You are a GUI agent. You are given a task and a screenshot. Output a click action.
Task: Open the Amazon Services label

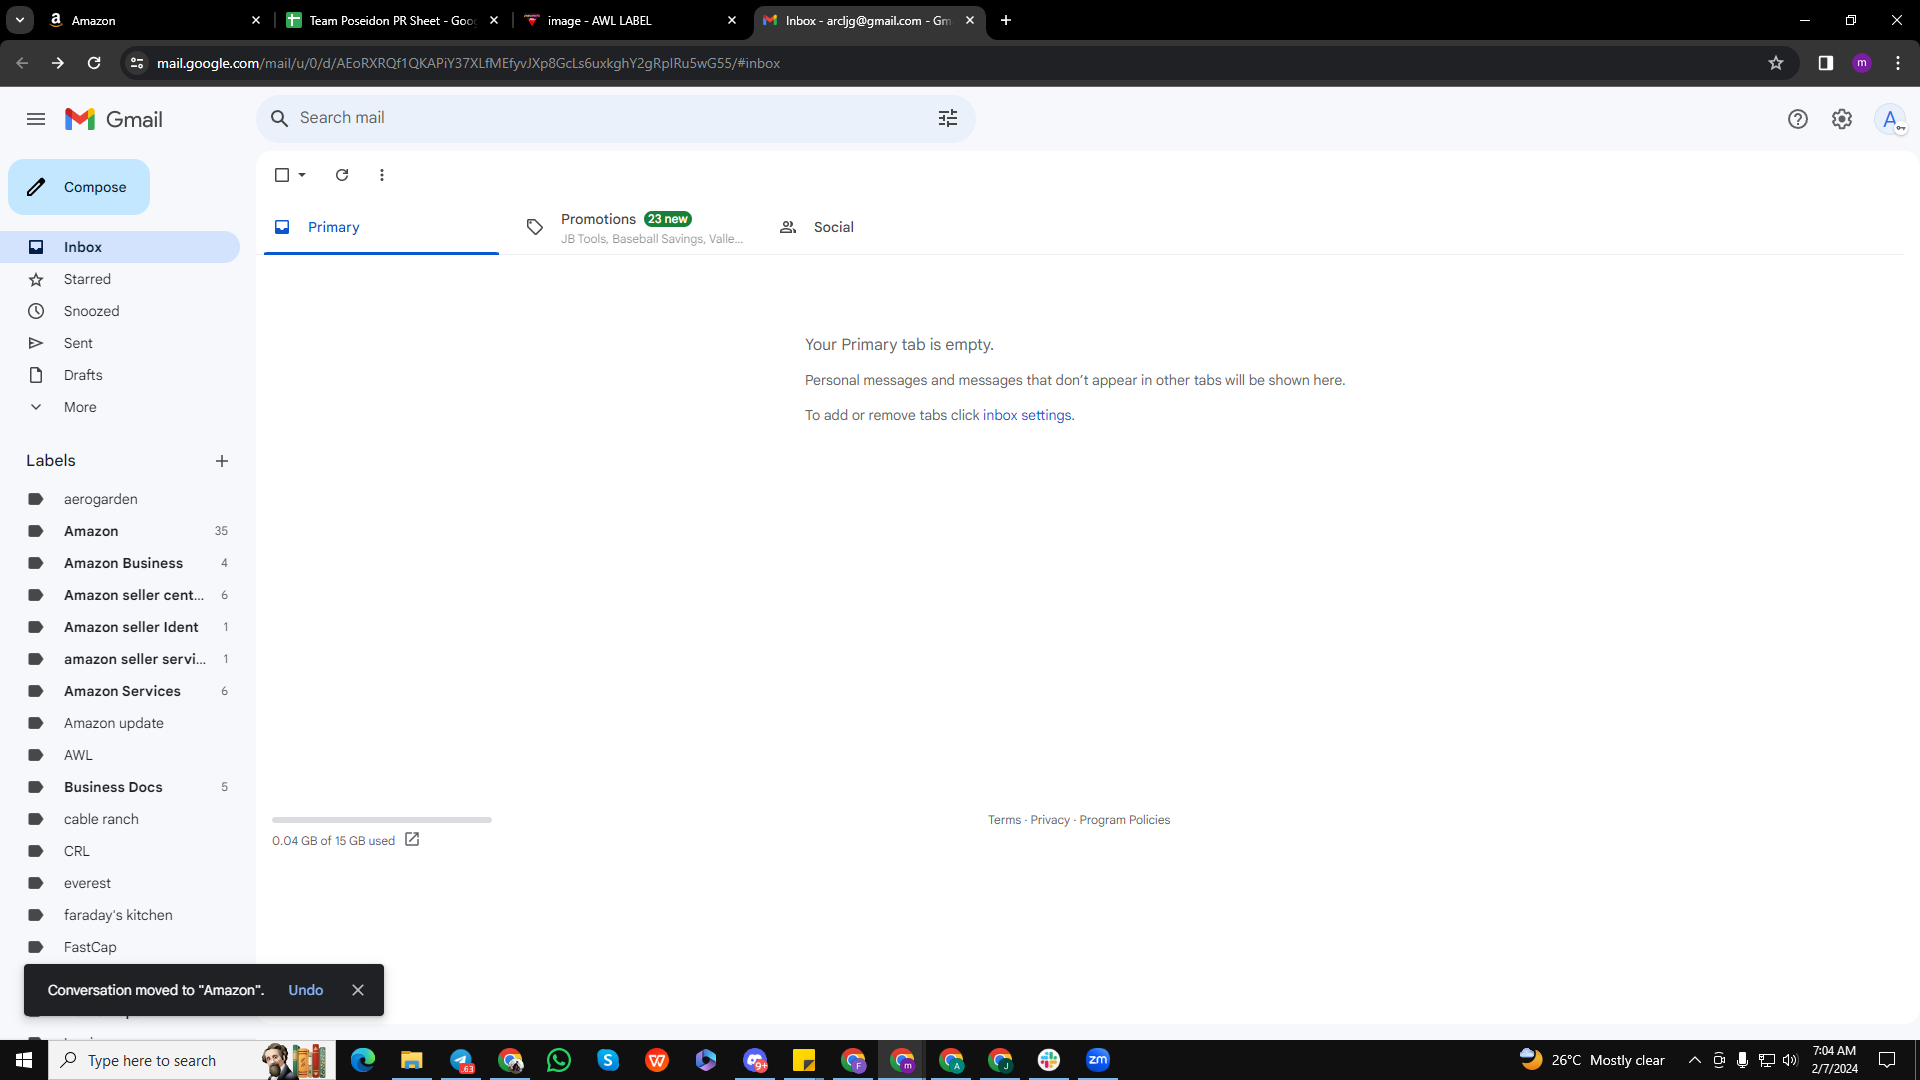[x=120, y=691]
